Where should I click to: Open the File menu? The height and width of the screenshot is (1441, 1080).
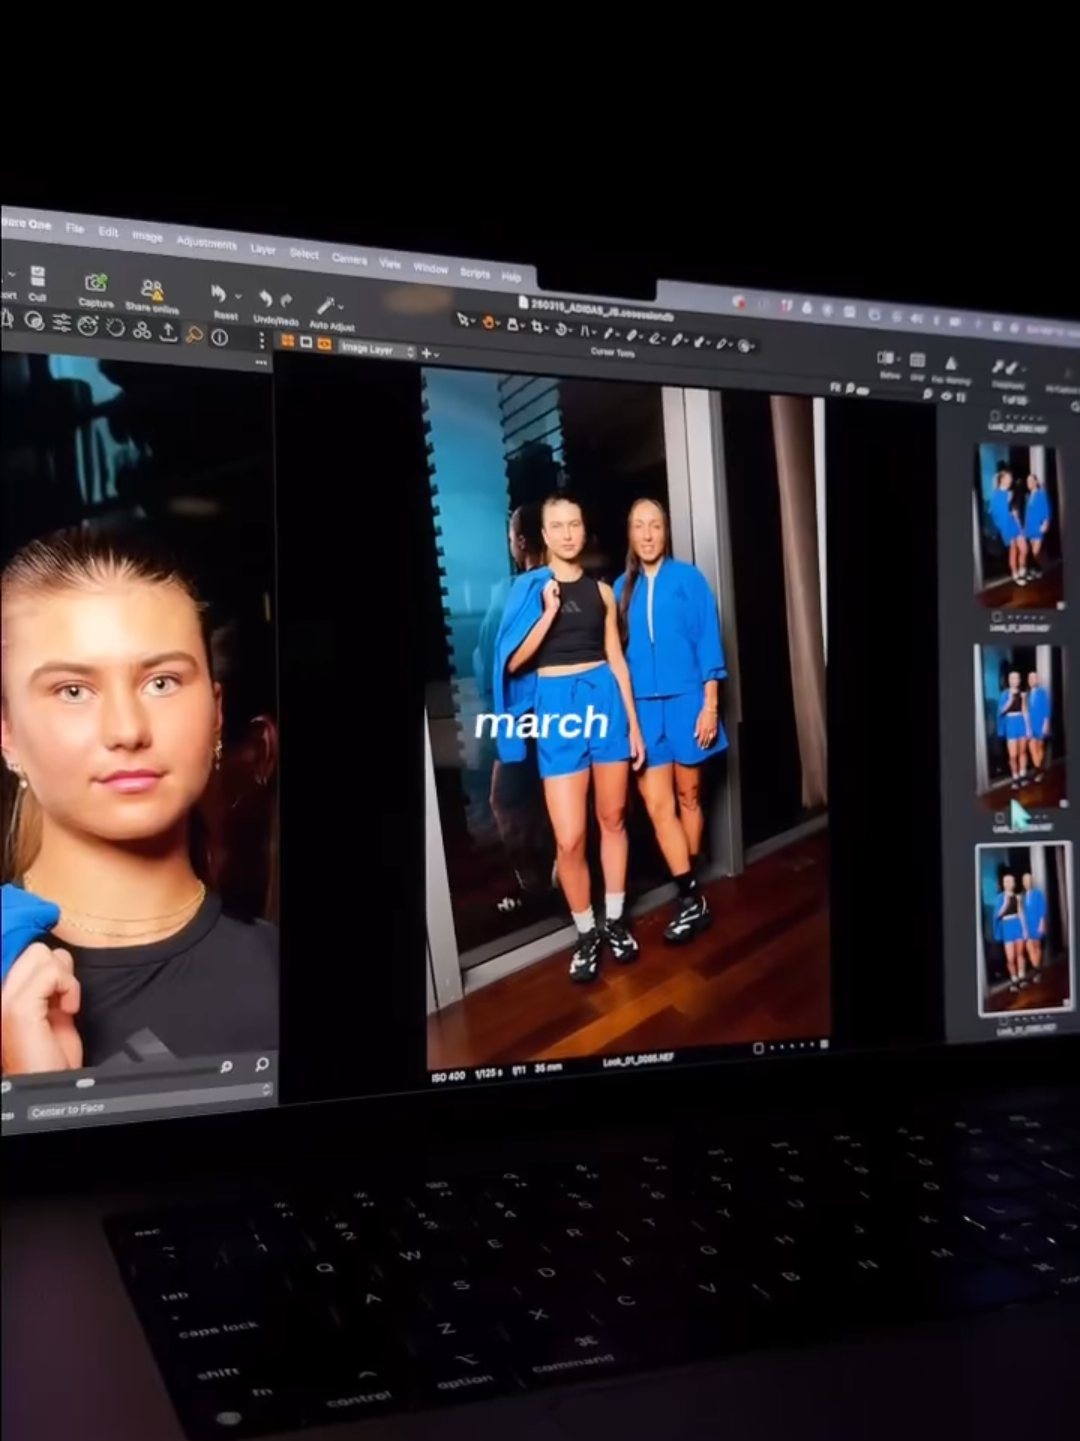point(75,228)
